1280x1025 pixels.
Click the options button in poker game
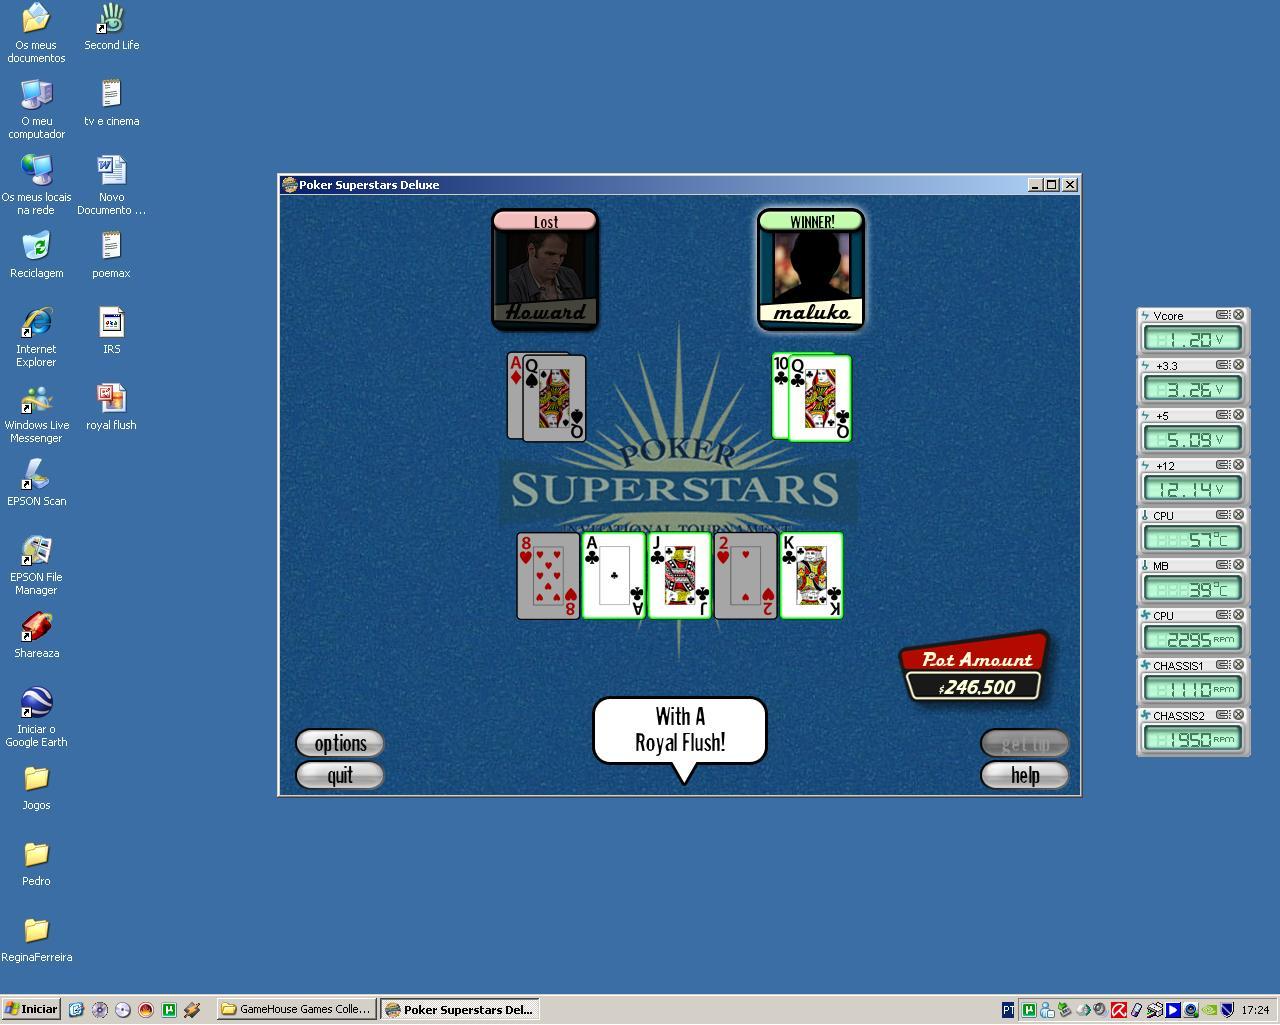pyautogui.click(x=340, y=743)
